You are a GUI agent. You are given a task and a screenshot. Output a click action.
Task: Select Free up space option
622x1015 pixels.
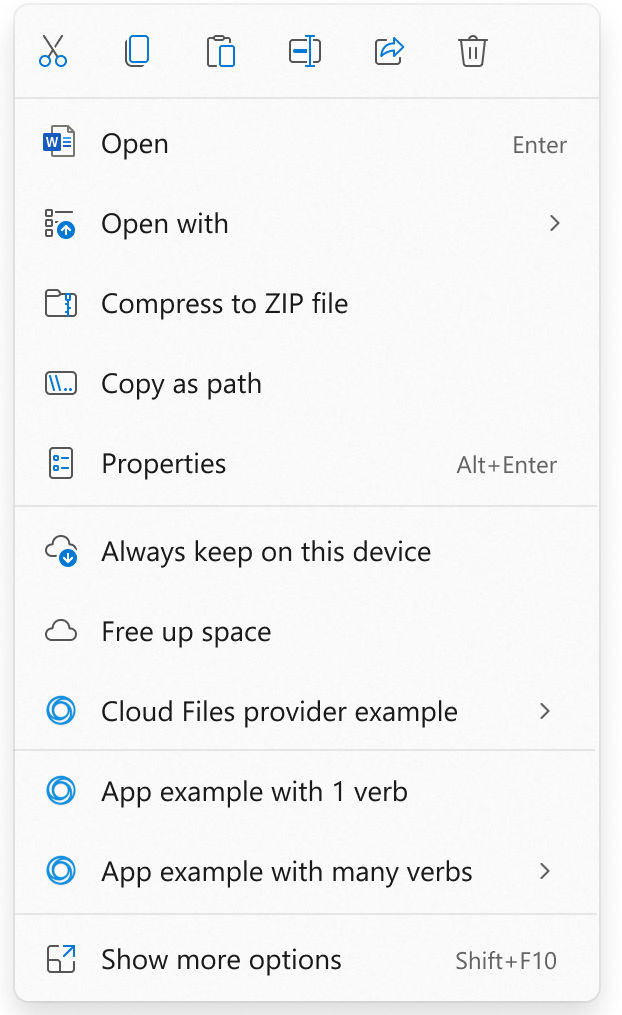click(x=186, y=632)
